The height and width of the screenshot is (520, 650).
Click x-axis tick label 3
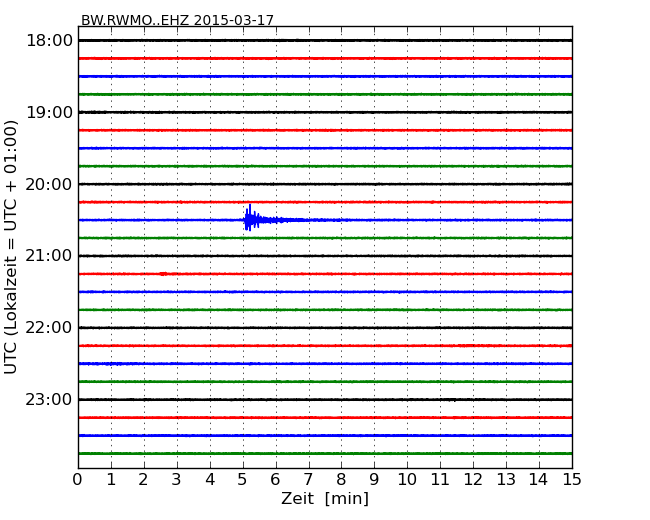[177, 480]
